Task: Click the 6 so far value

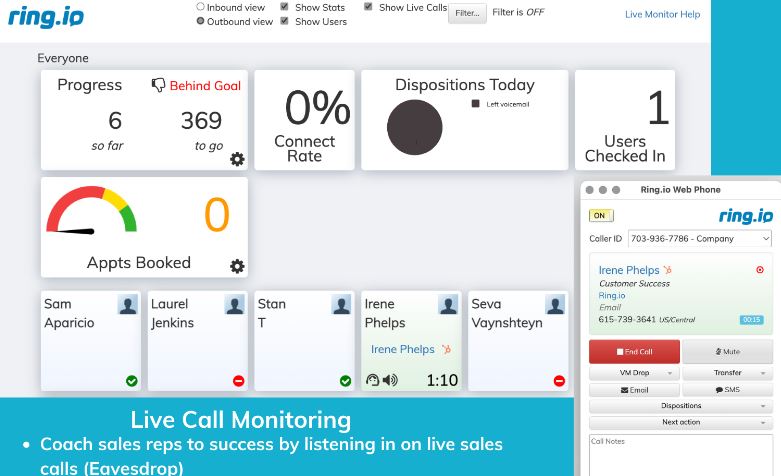Action: (115, 120)
